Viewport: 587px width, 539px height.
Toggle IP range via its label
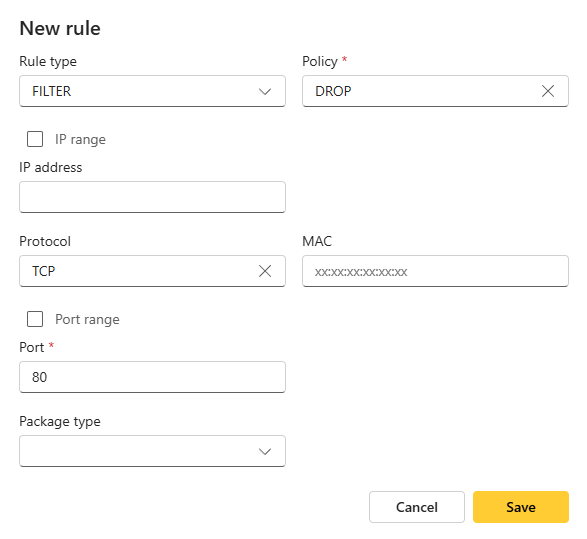80,139
